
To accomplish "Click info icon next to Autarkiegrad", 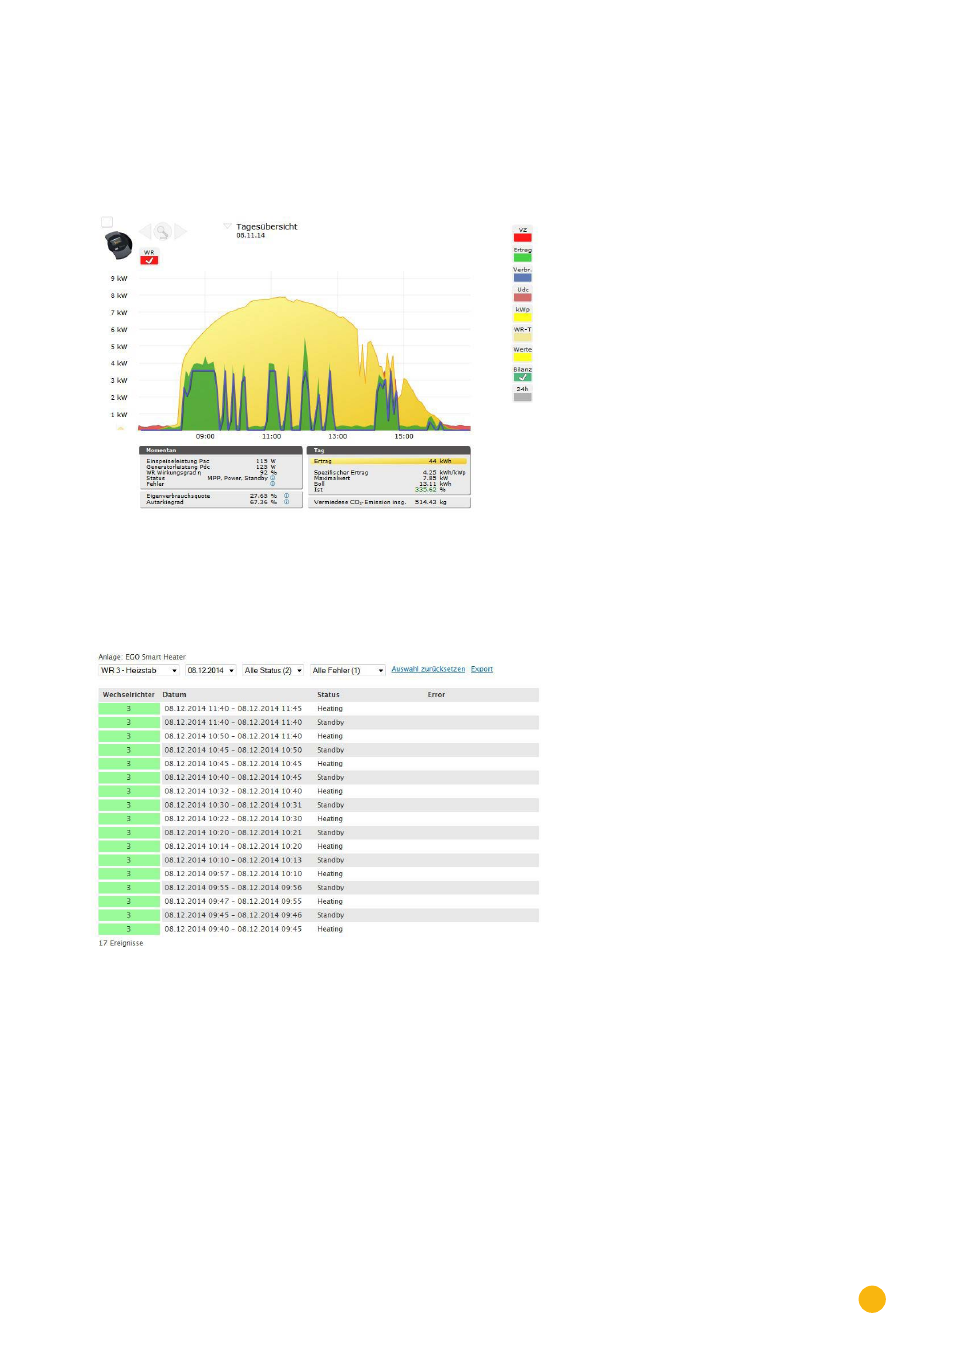I will pyautogui.click(x=286, y=502).
